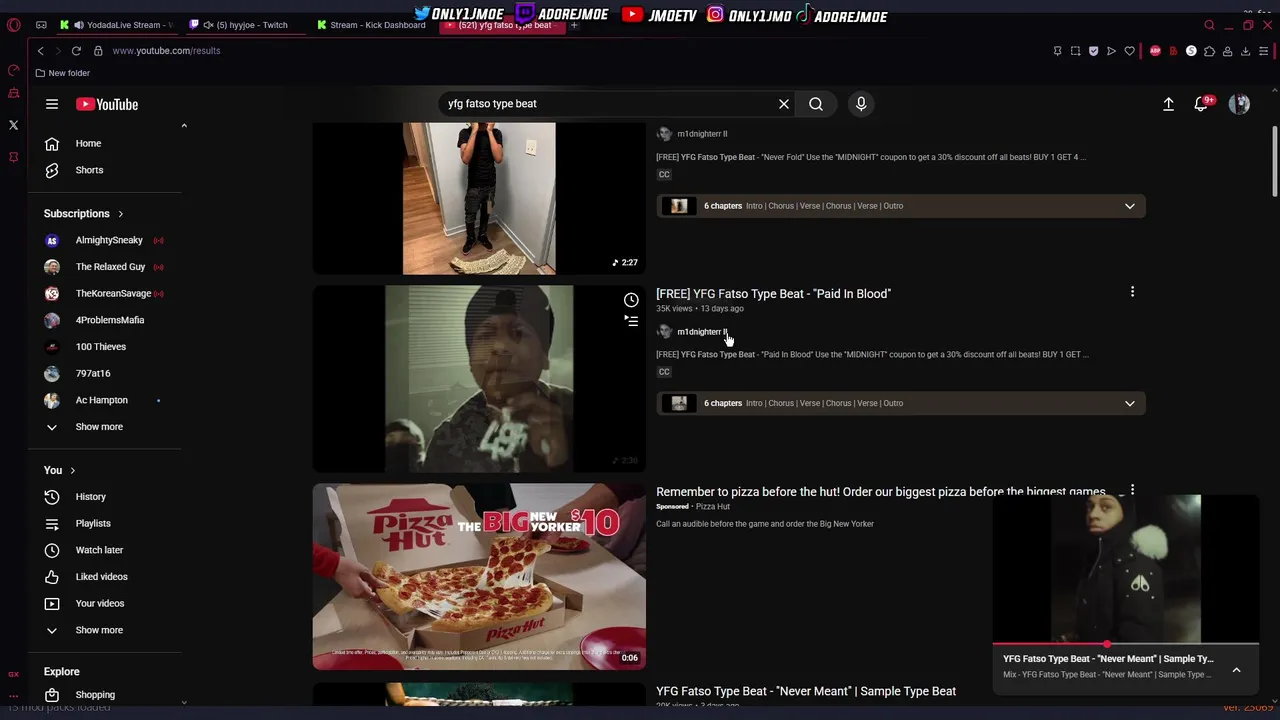Image resolution: width=1280 pixels, height=720 pixels.
Task: Expand the You section heading
Action: pyautogui.click(x=60, y=470)
